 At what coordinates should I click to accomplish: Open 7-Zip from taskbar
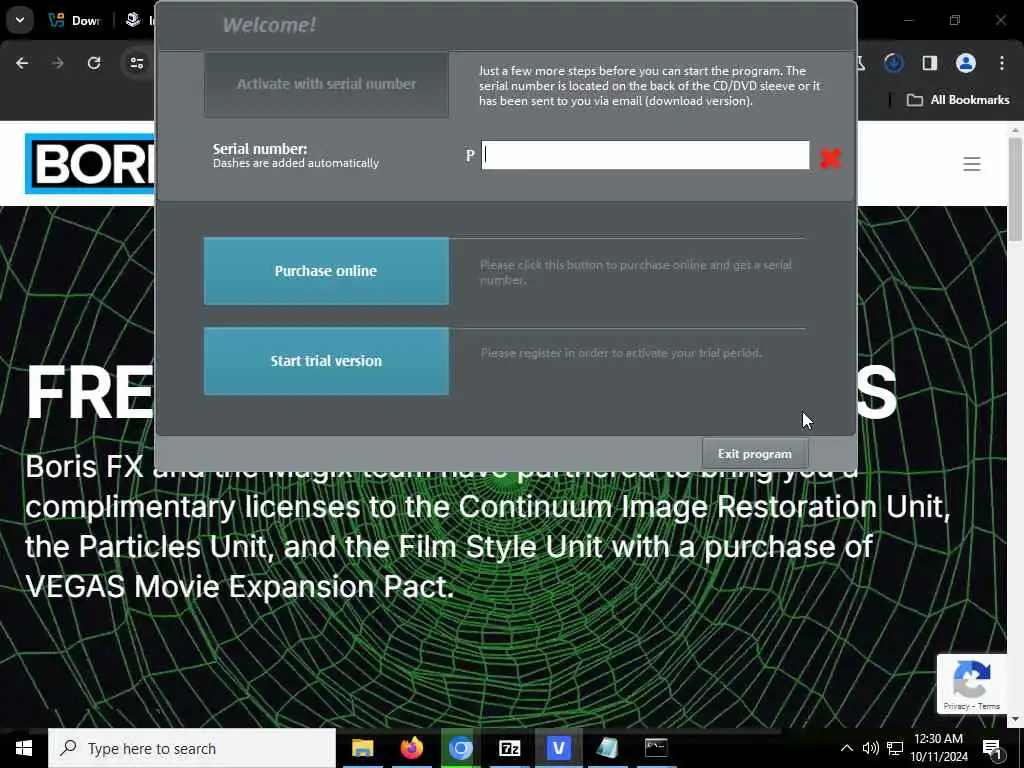click(x=509, y=748)
